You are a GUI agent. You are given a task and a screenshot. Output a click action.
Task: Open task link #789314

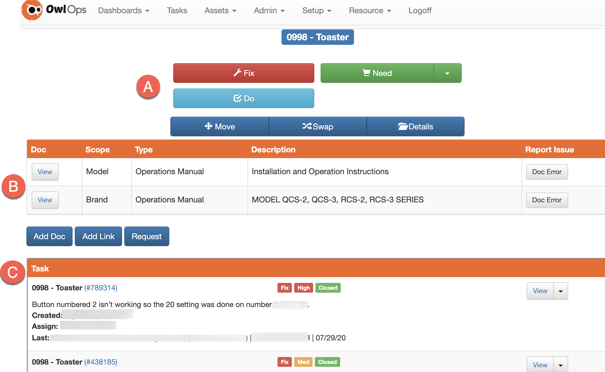pyautogui.click(x=101, y=288)
